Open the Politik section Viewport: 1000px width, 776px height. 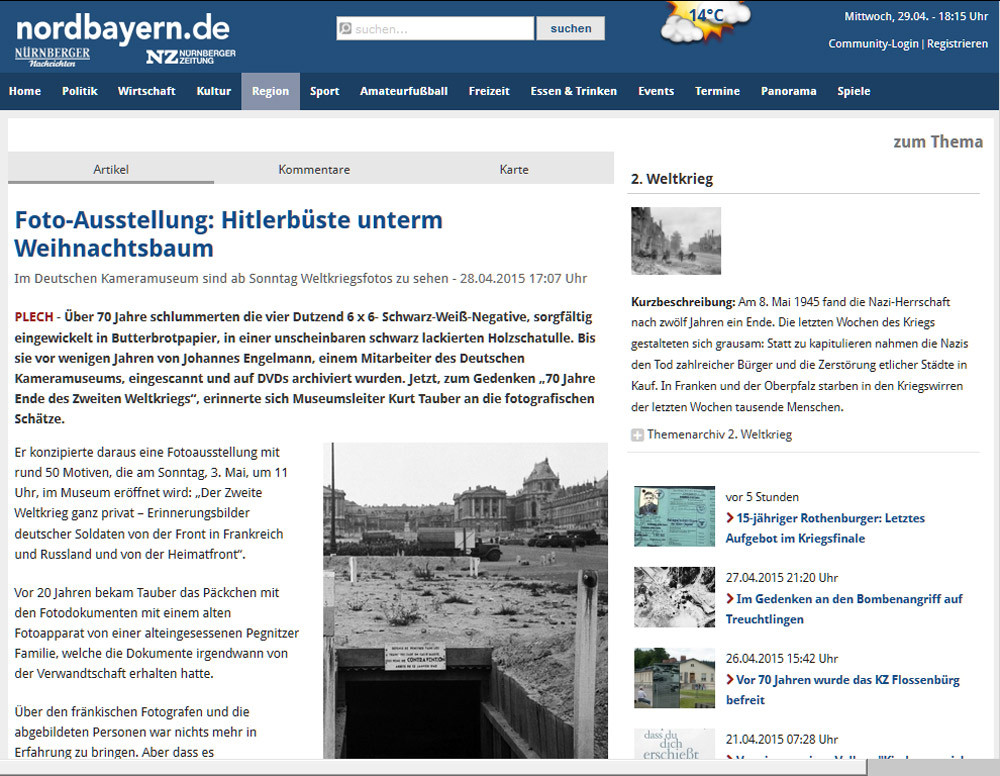tap(80, 91)
